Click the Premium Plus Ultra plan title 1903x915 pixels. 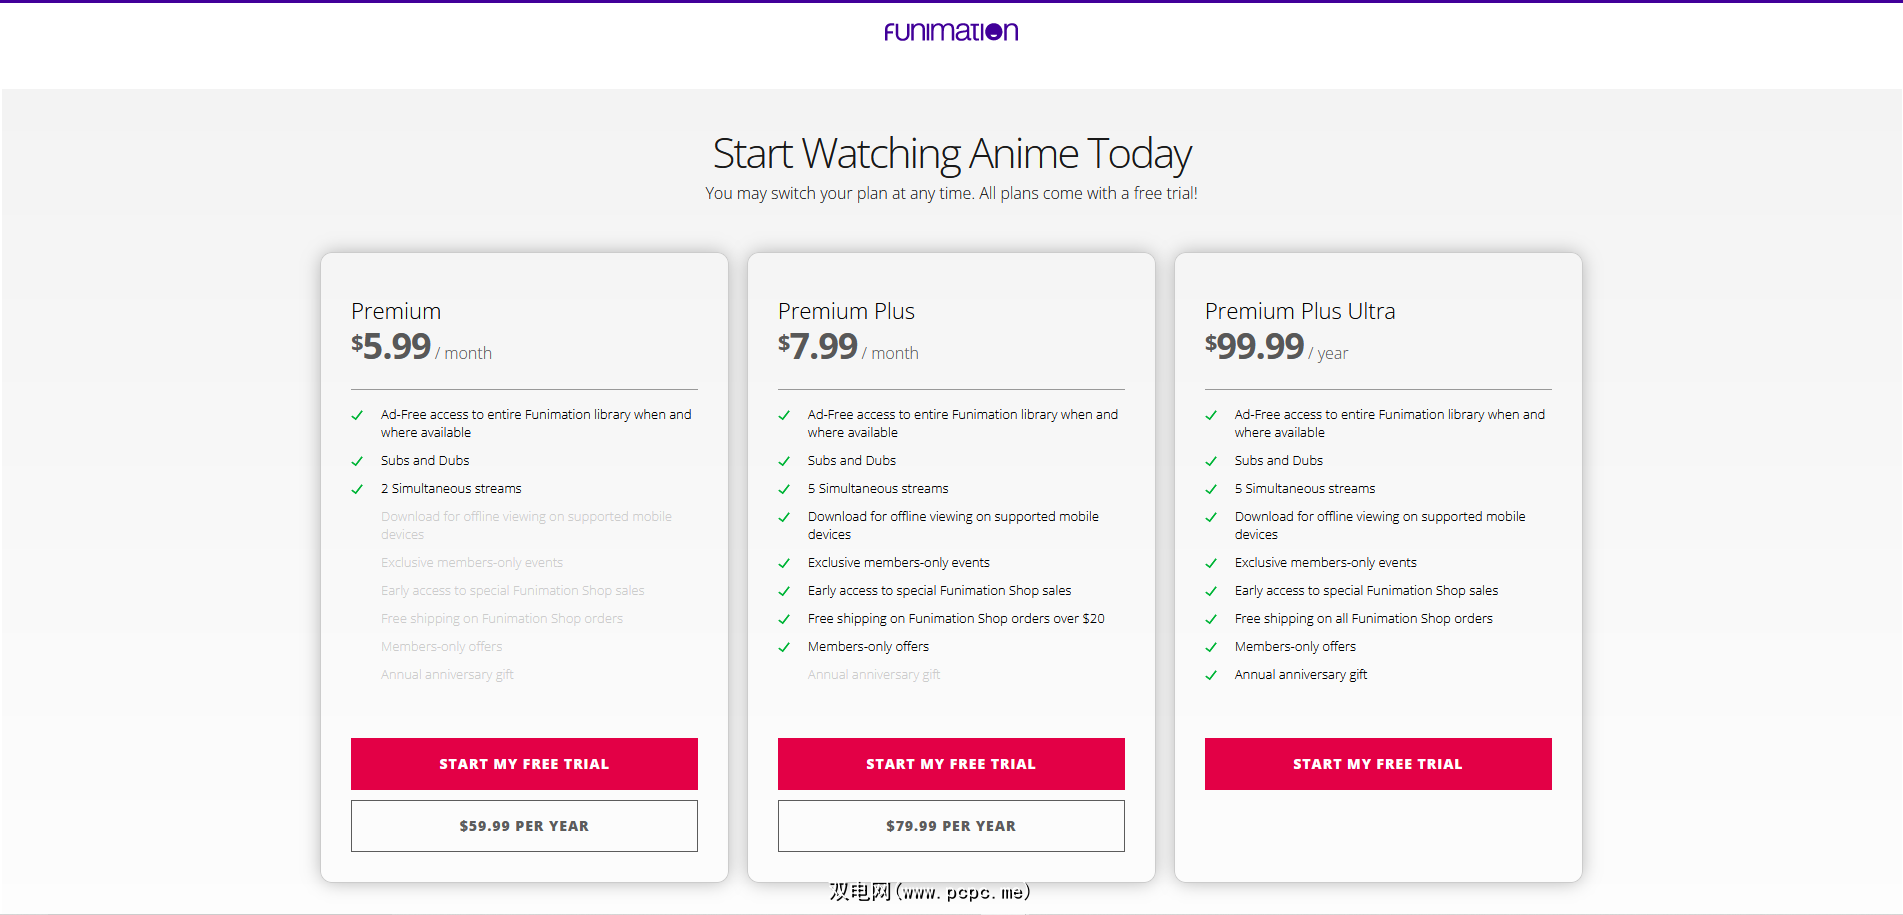[1299, 311]
